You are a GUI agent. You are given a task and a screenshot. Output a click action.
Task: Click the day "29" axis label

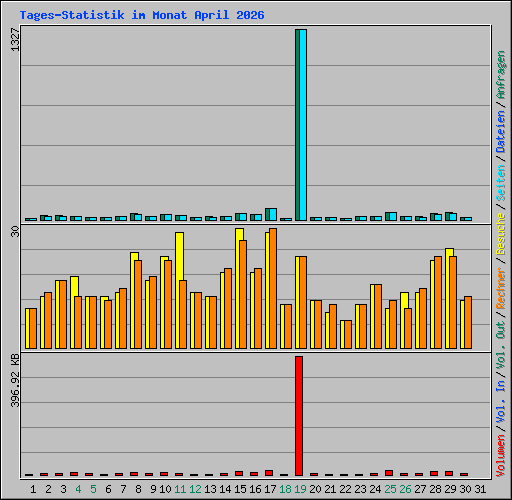pos(450,489)
